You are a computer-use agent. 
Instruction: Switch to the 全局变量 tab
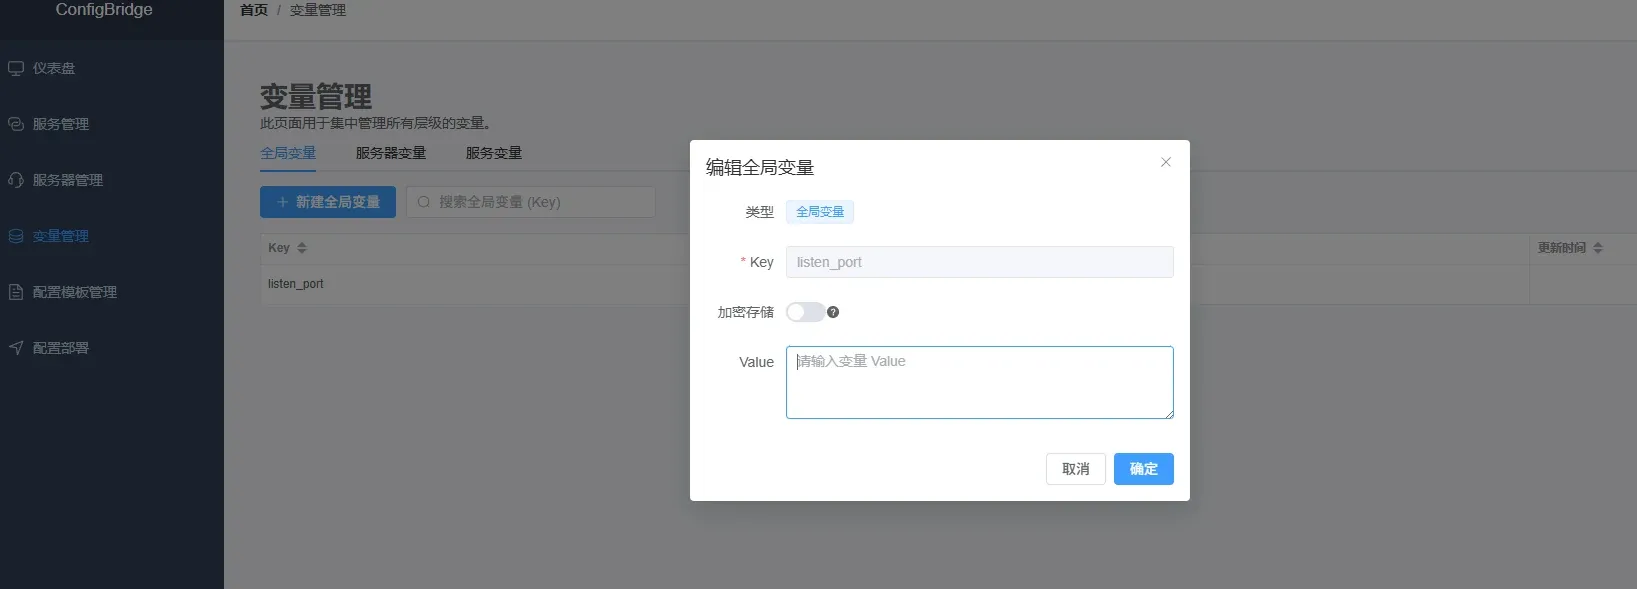[288, 153]
